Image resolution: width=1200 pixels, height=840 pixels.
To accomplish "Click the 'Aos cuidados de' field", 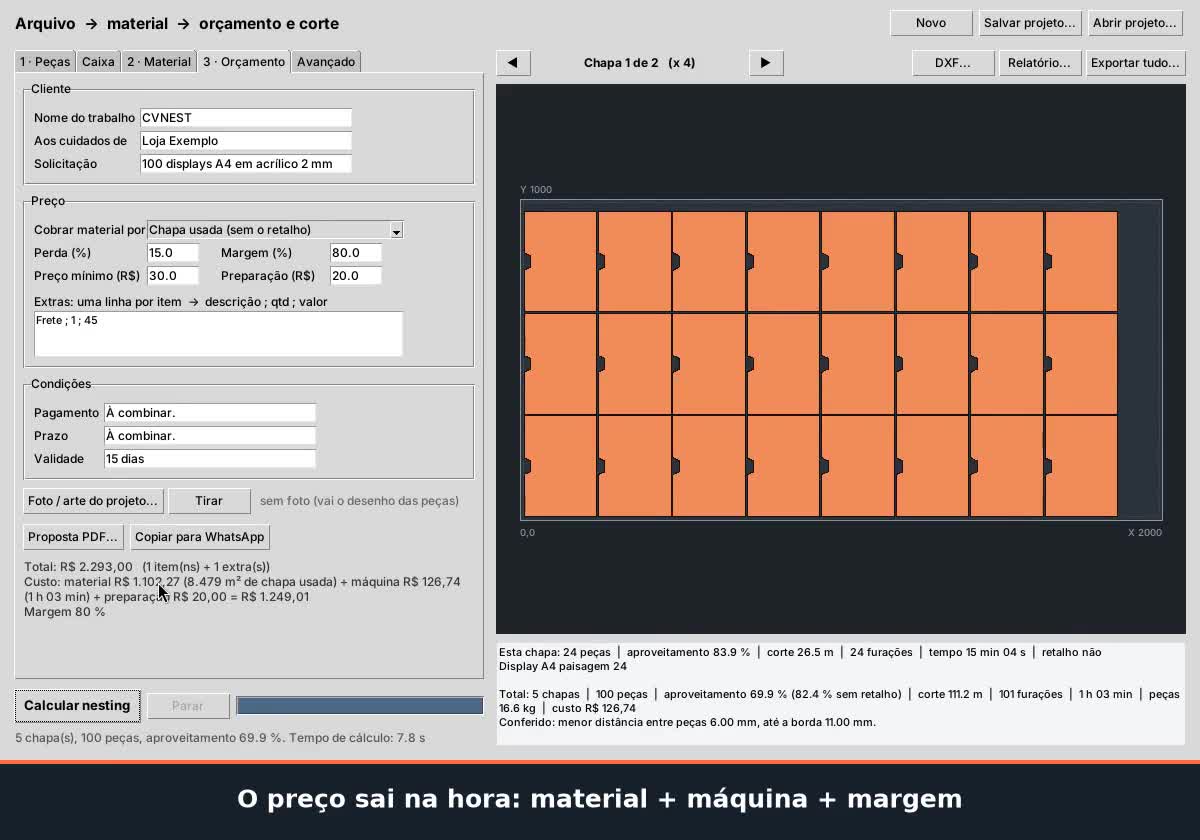I will pyautogui.click(x=246, y=141).
